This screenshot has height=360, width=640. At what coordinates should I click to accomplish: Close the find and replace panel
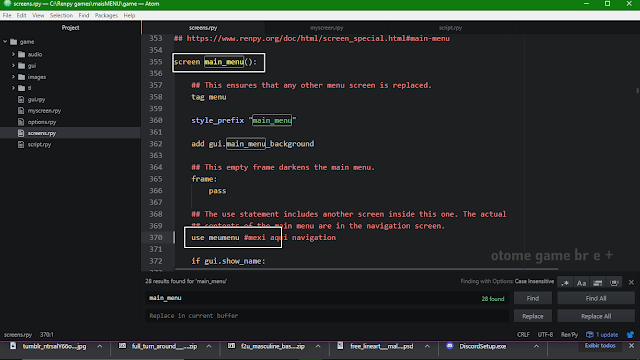[x=631, y=282]
